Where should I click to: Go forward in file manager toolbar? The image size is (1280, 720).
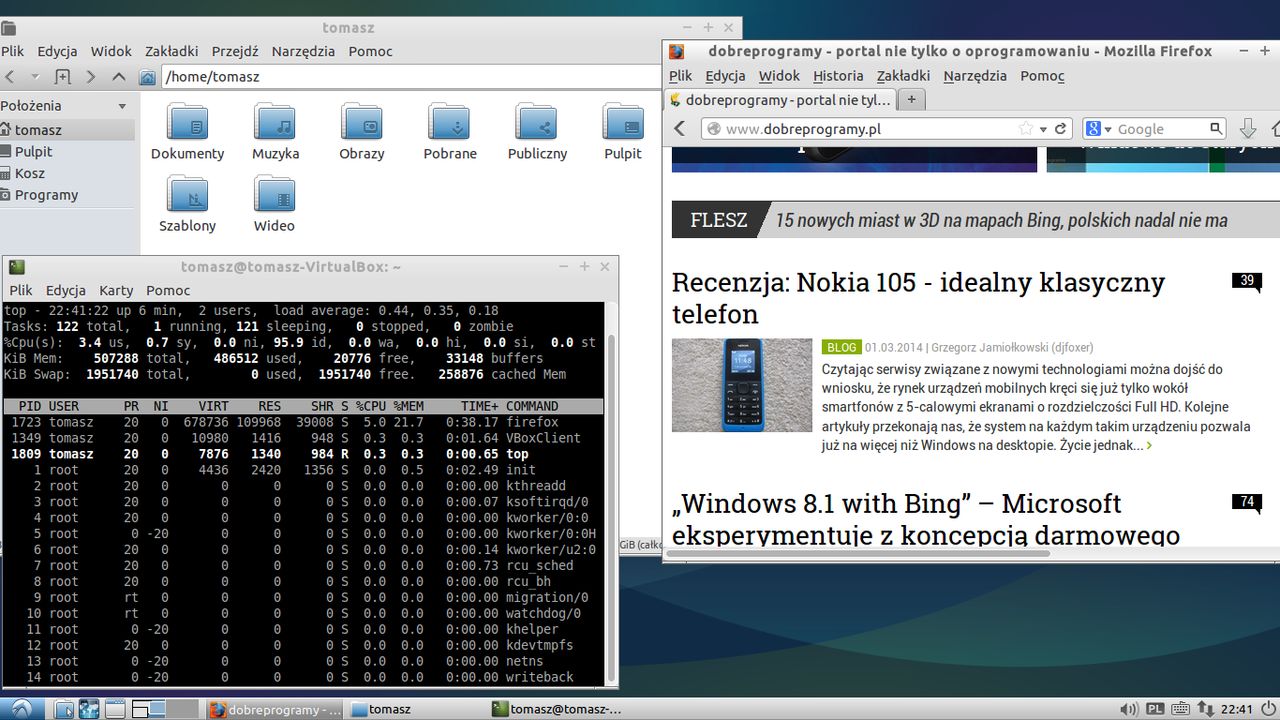click(x=91, y=77)
